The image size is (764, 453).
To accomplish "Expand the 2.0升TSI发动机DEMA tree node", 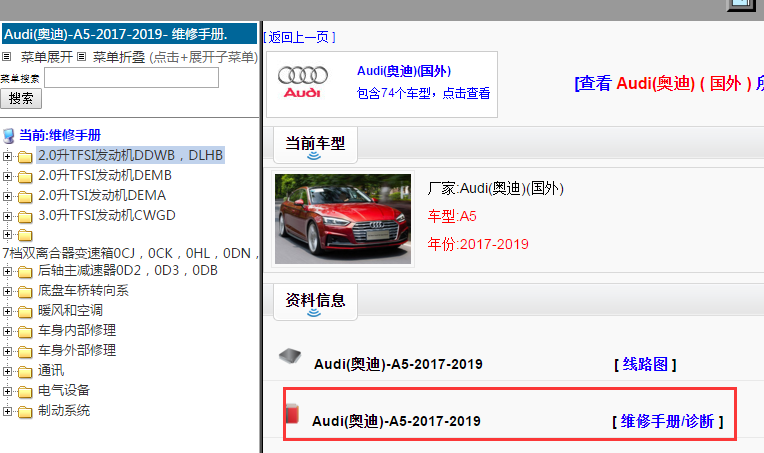I will click(x=7, y=196).
